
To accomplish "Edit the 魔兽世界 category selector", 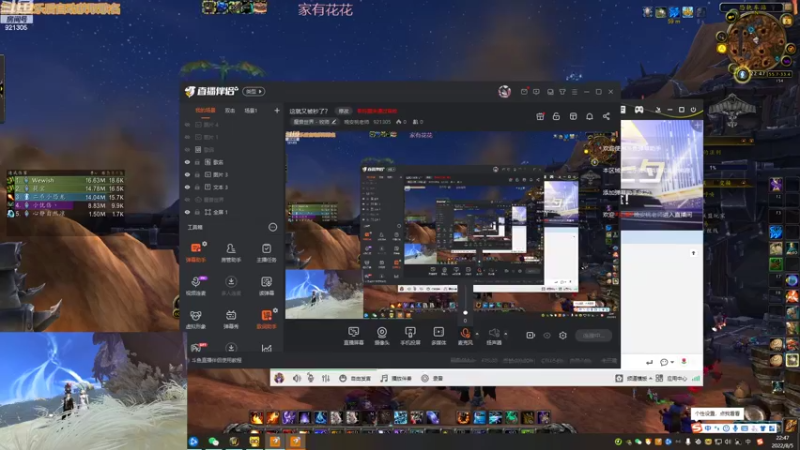I will click(315, 122).
